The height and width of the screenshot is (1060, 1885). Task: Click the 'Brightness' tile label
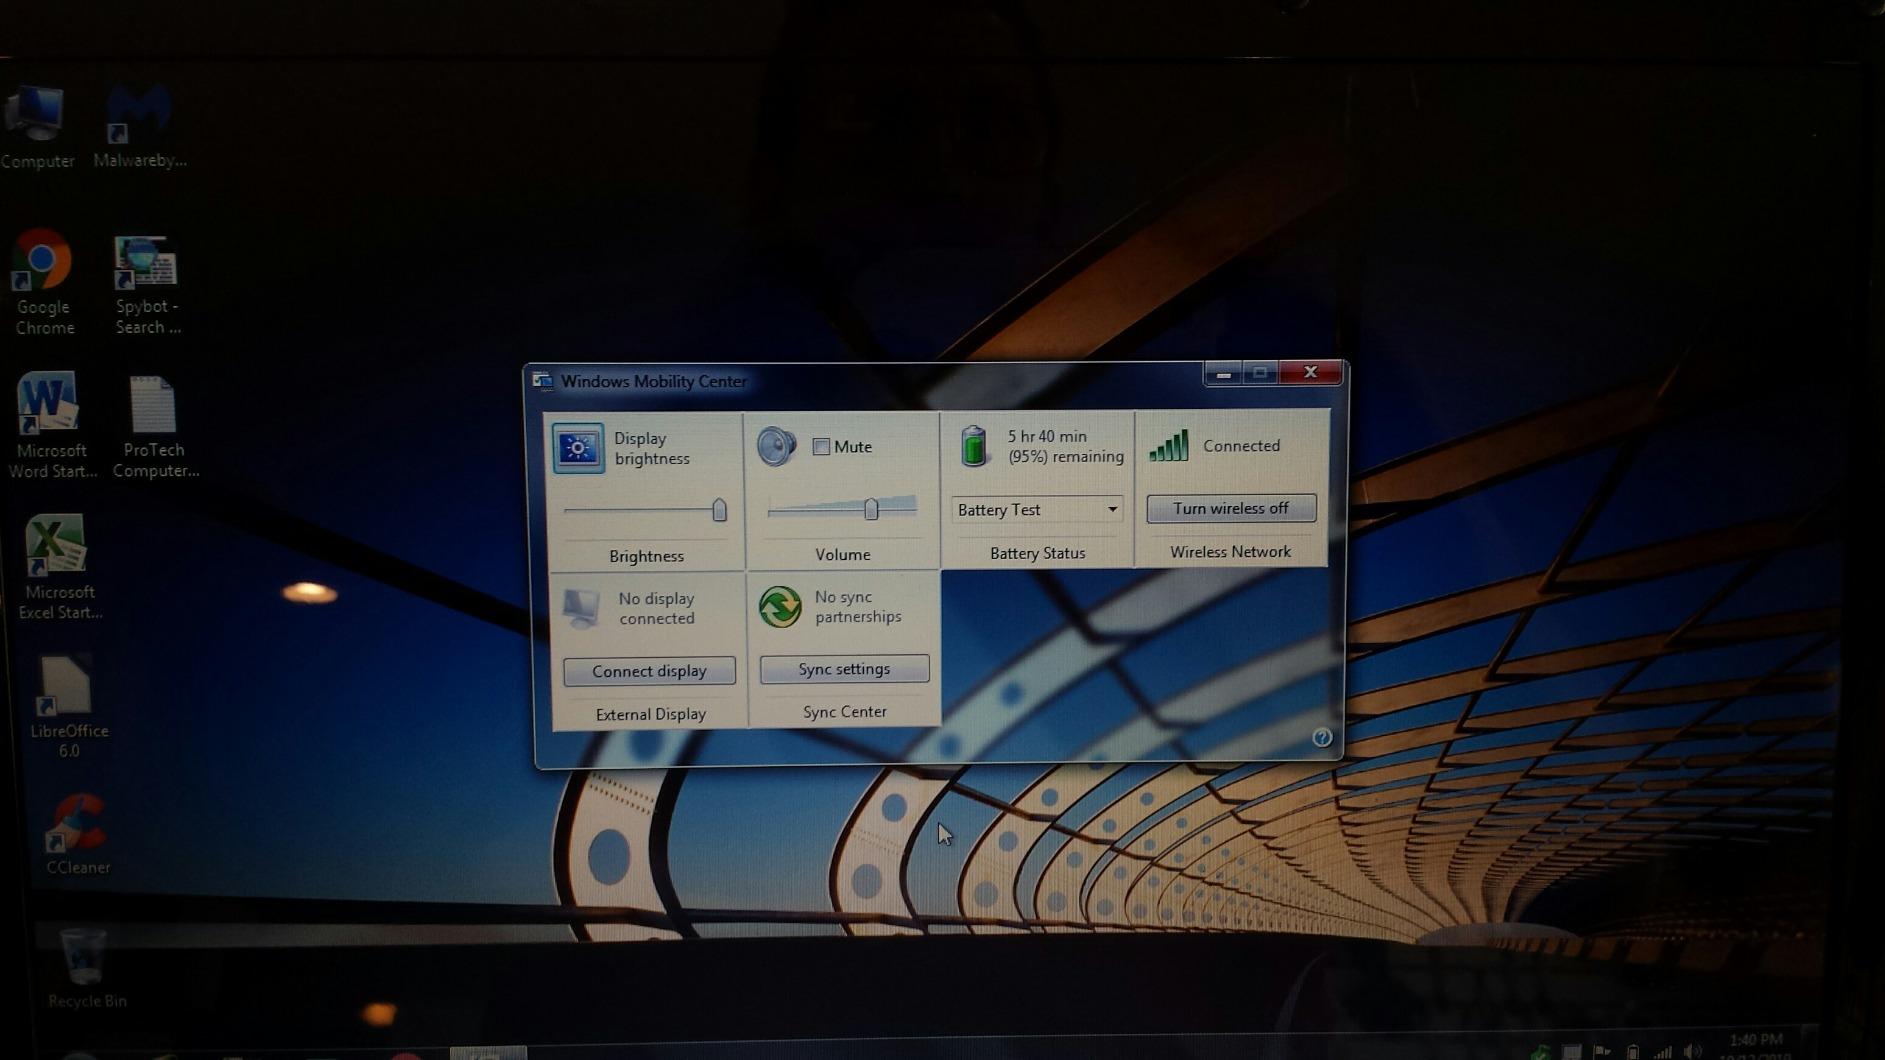coord(647,556)
